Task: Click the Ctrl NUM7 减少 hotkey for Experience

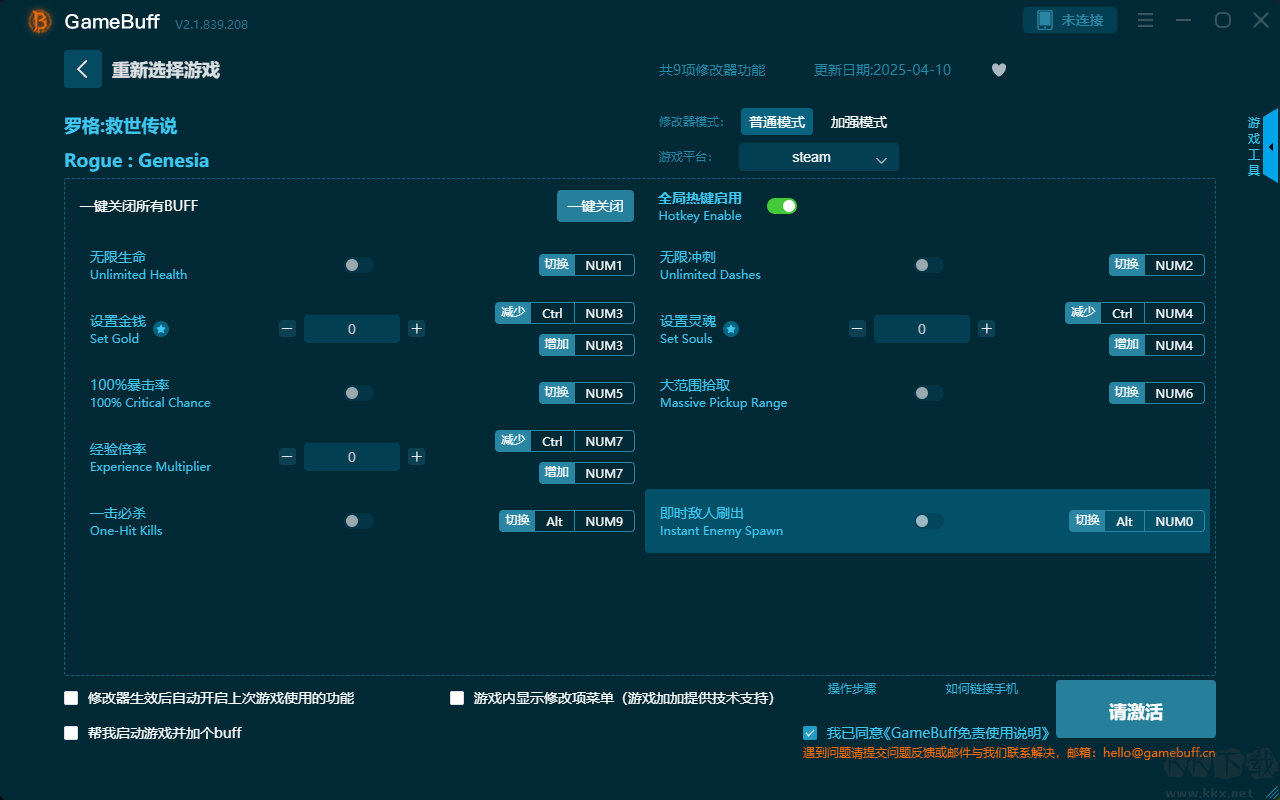Action: tap(565, 441)
